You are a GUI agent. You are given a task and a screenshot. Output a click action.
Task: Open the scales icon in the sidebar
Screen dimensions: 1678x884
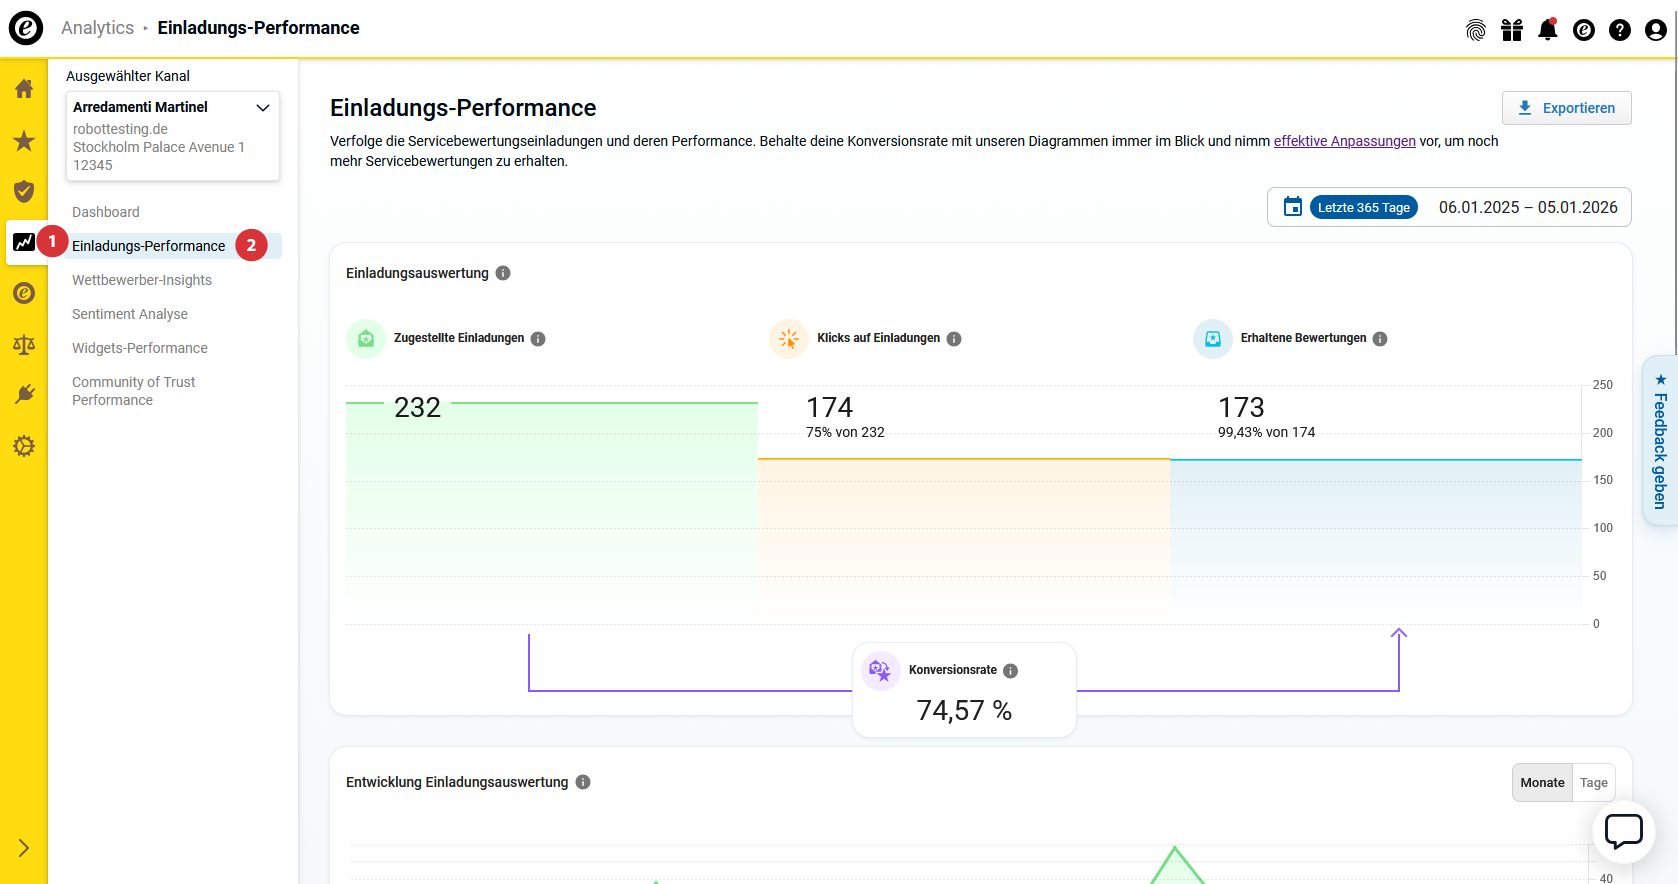click(x=24, y=345)
